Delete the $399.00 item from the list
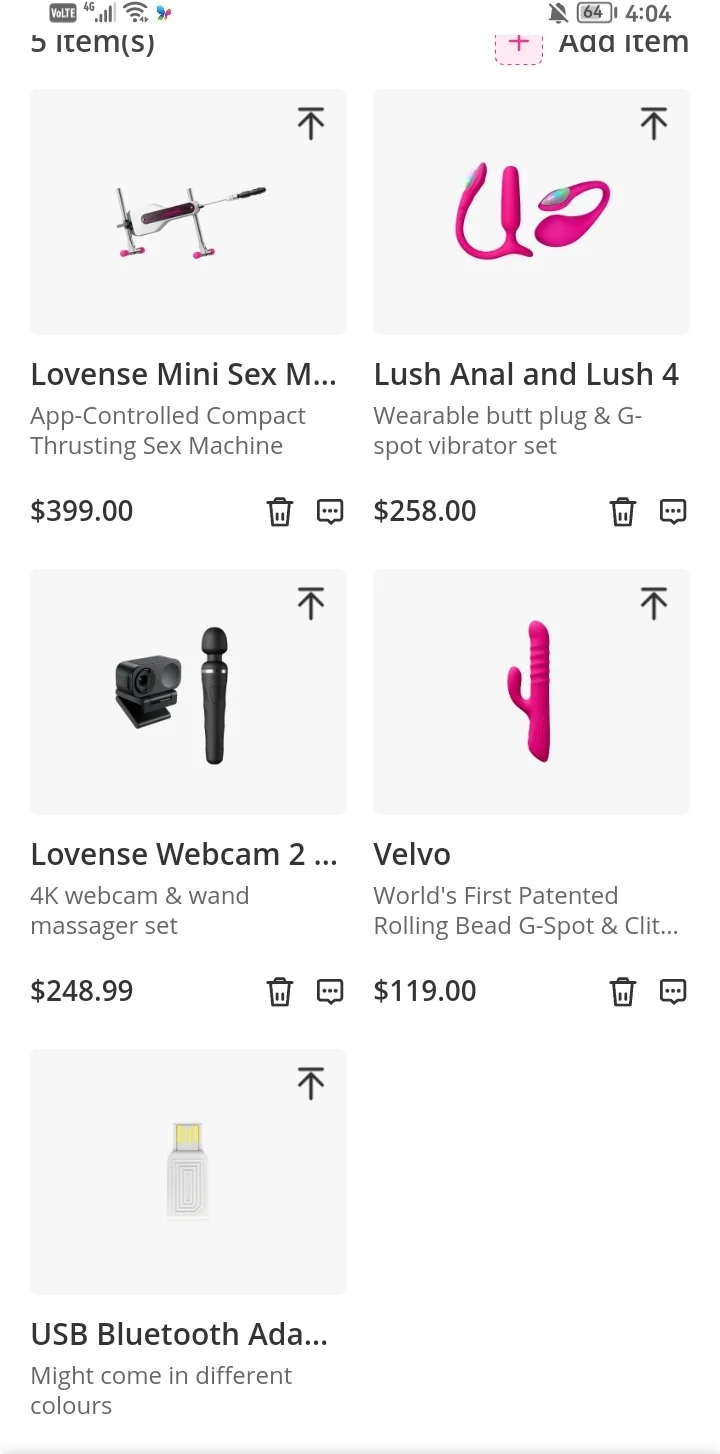The height and width of the screenshot is (1454, 720). (x=280, y=512)
